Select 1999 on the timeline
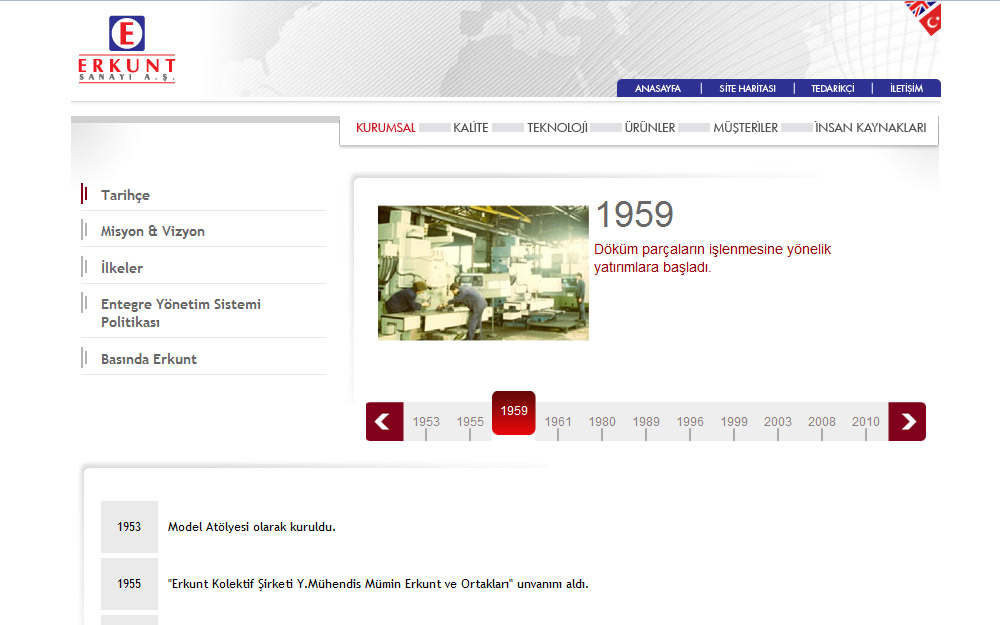 click(x=734, y=422)
